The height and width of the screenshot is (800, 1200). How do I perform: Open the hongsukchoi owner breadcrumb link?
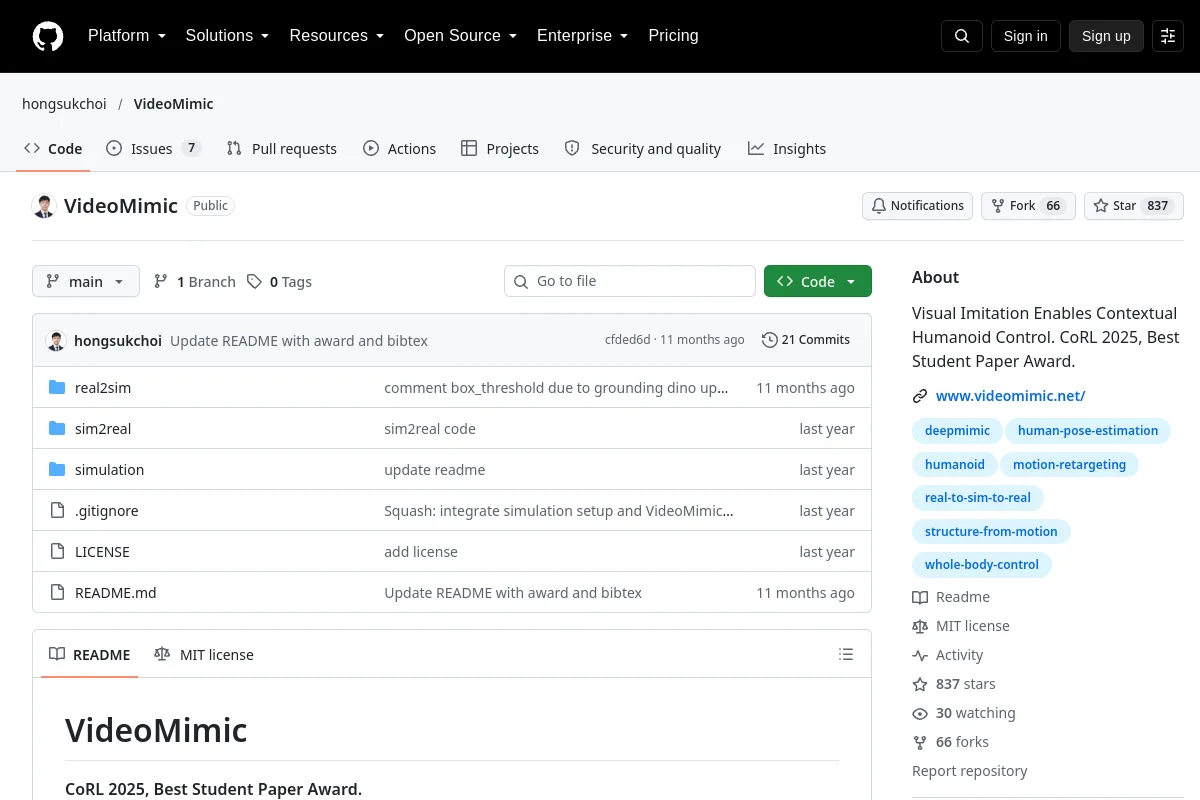pyautogui.click(x=64, y=104)
